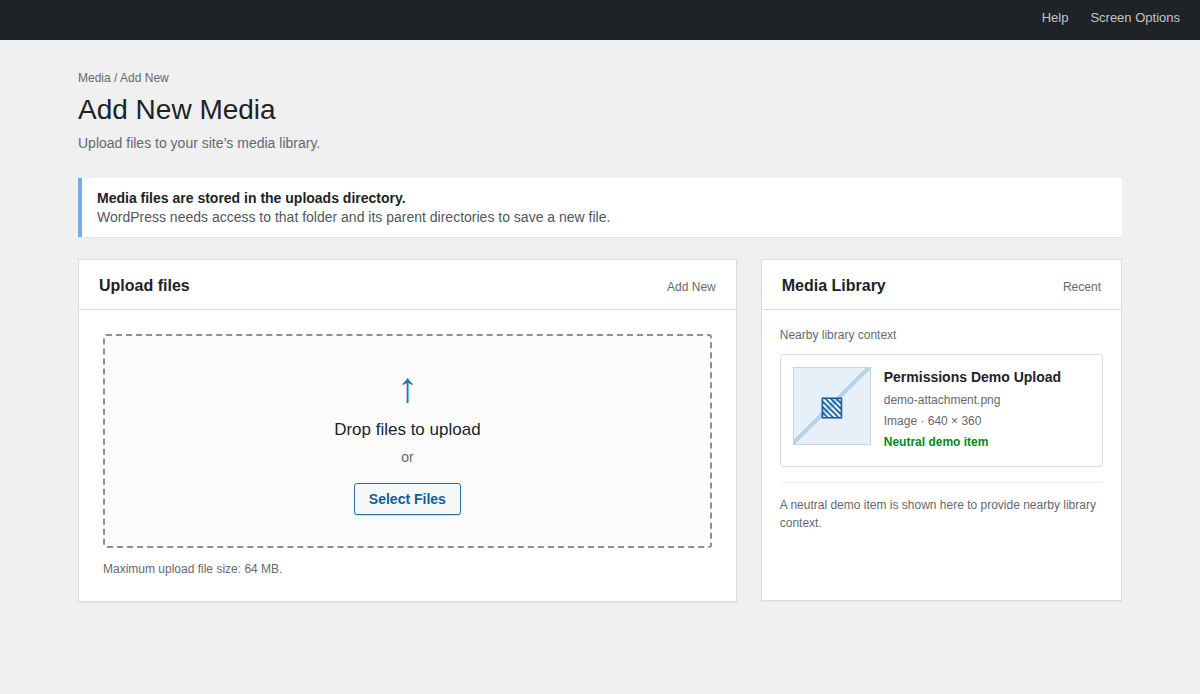Open the demo attachment image thumbnail

click(832, 406)
